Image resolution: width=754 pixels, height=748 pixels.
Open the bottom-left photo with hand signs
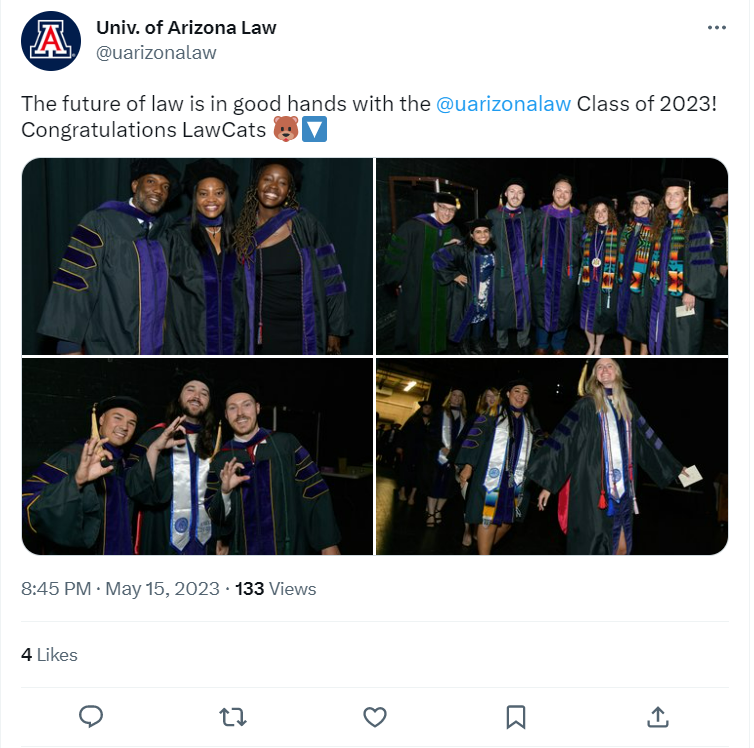click(197, 456)
